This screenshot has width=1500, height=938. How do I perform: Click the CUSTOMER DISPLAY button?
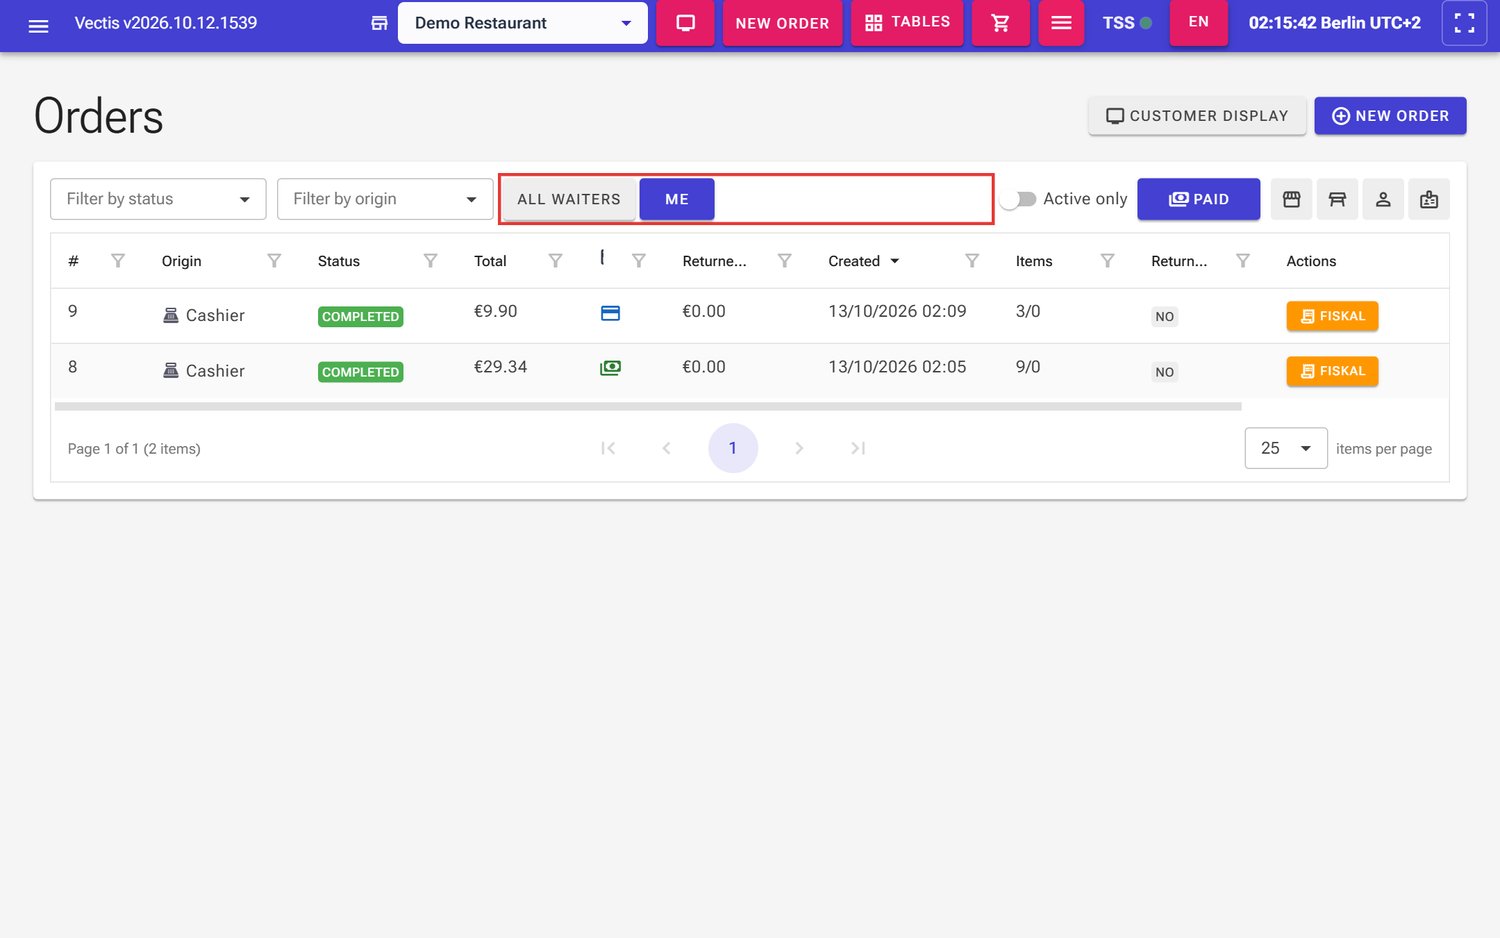point(1197,116)
